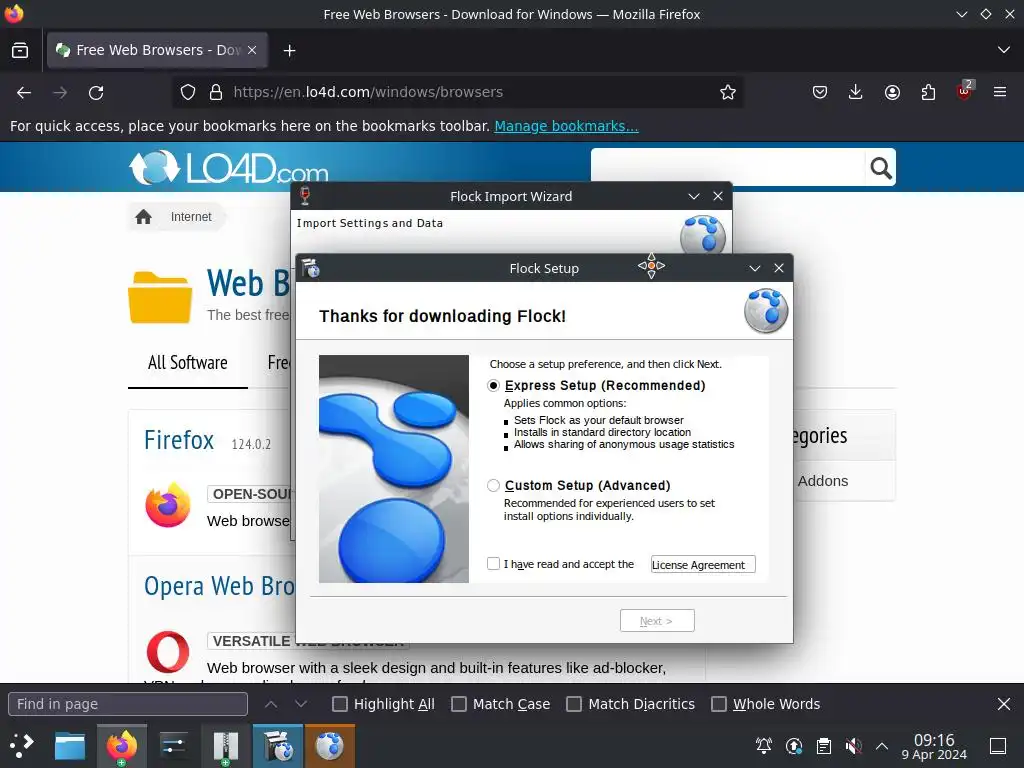Click the system settings taskbar icon
Viewport: 1024px width, 768px height.
point(173,746)
